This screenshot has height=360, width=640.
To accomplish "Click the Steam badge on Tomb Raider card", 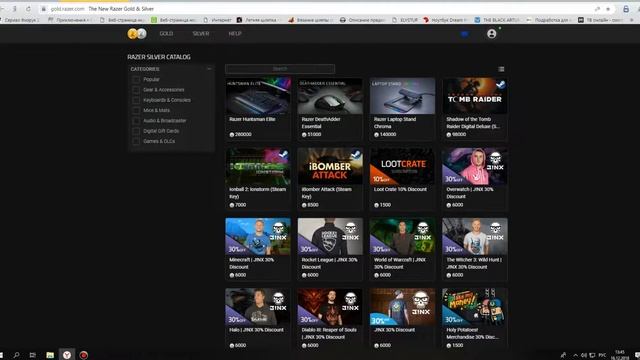I will point(500,84).
